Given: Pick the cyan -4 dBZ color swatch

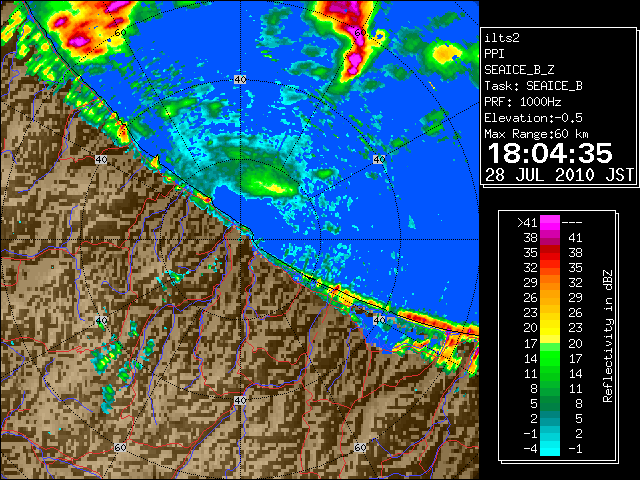Looking at the screenshot, I should (550, 449).
